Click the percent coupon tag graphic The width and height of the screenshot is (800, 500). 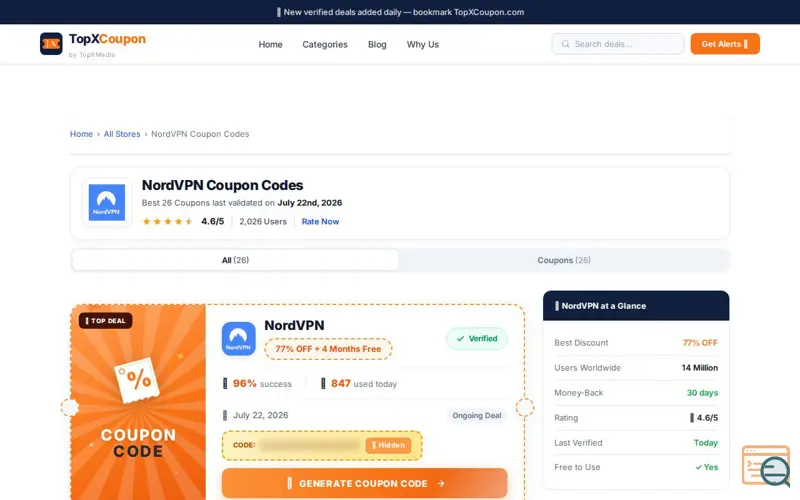tap(137, 380)
